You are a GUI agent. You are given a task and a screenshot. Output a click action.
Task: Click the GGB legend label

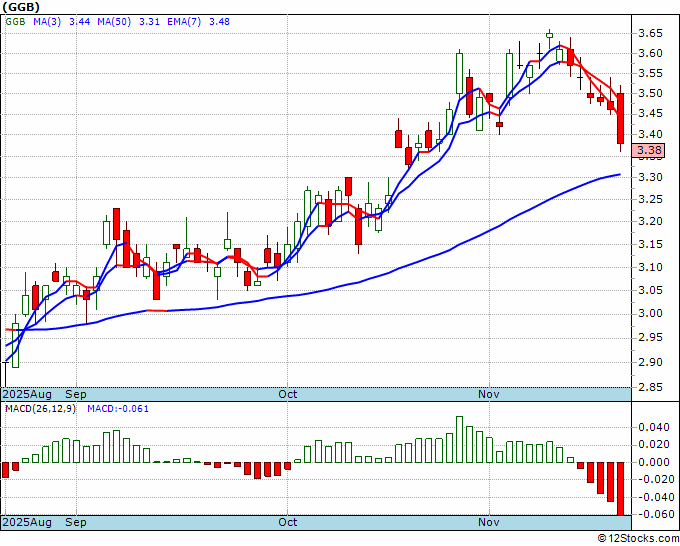[x=15, y=21]
